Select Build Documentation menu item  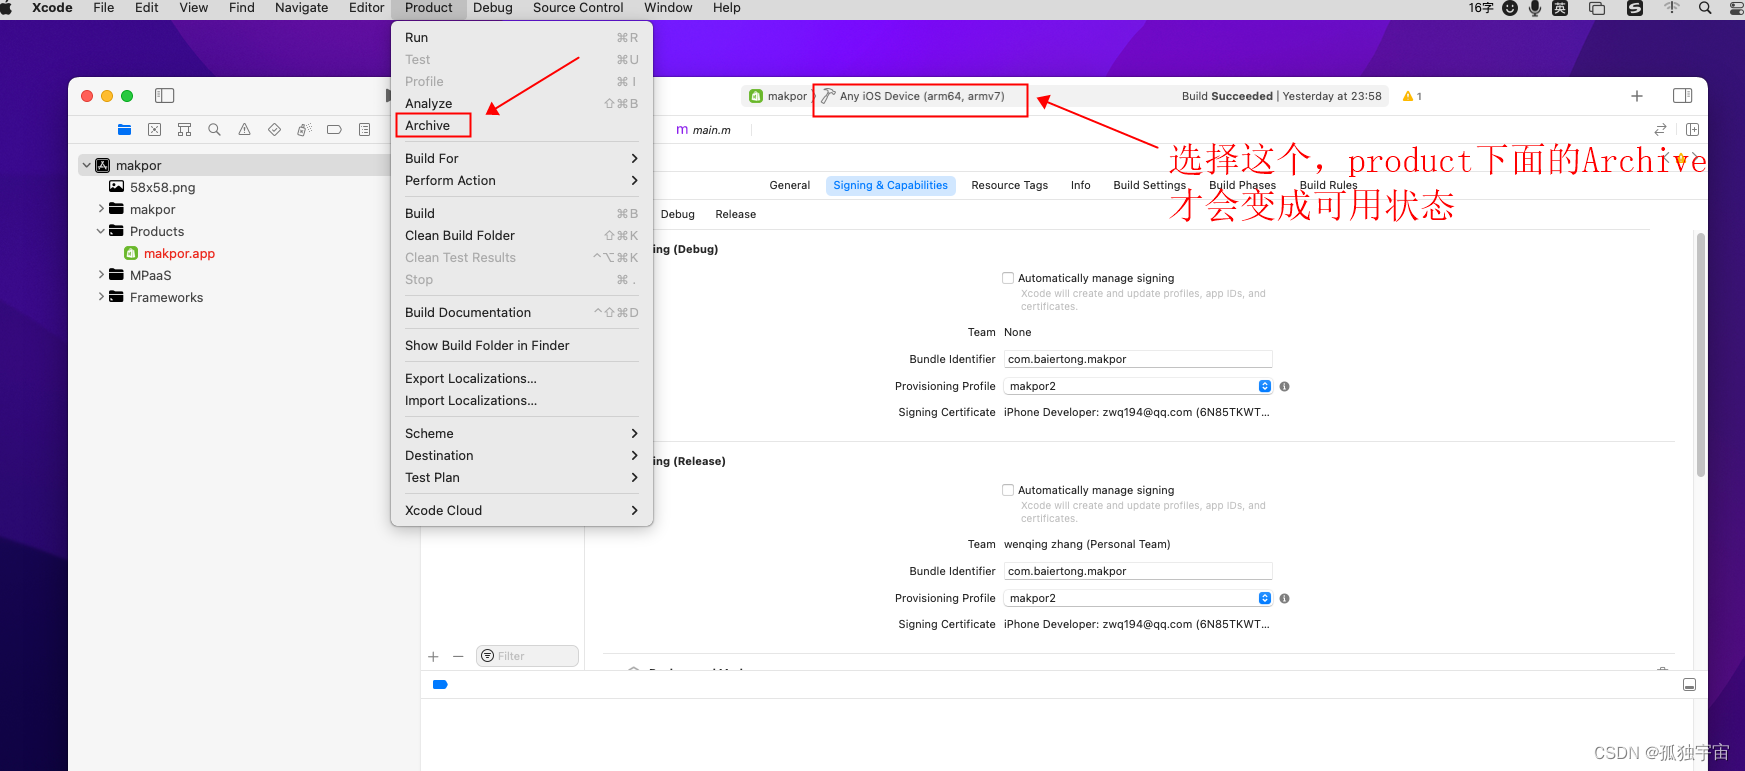click(521, 312)
